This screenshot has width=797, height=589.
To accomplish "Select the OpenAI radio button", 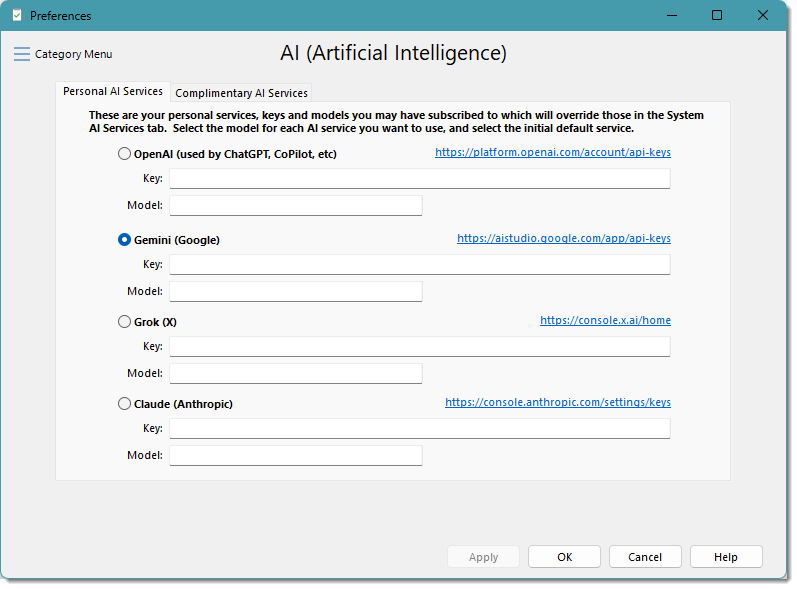I will pos(124,154).
